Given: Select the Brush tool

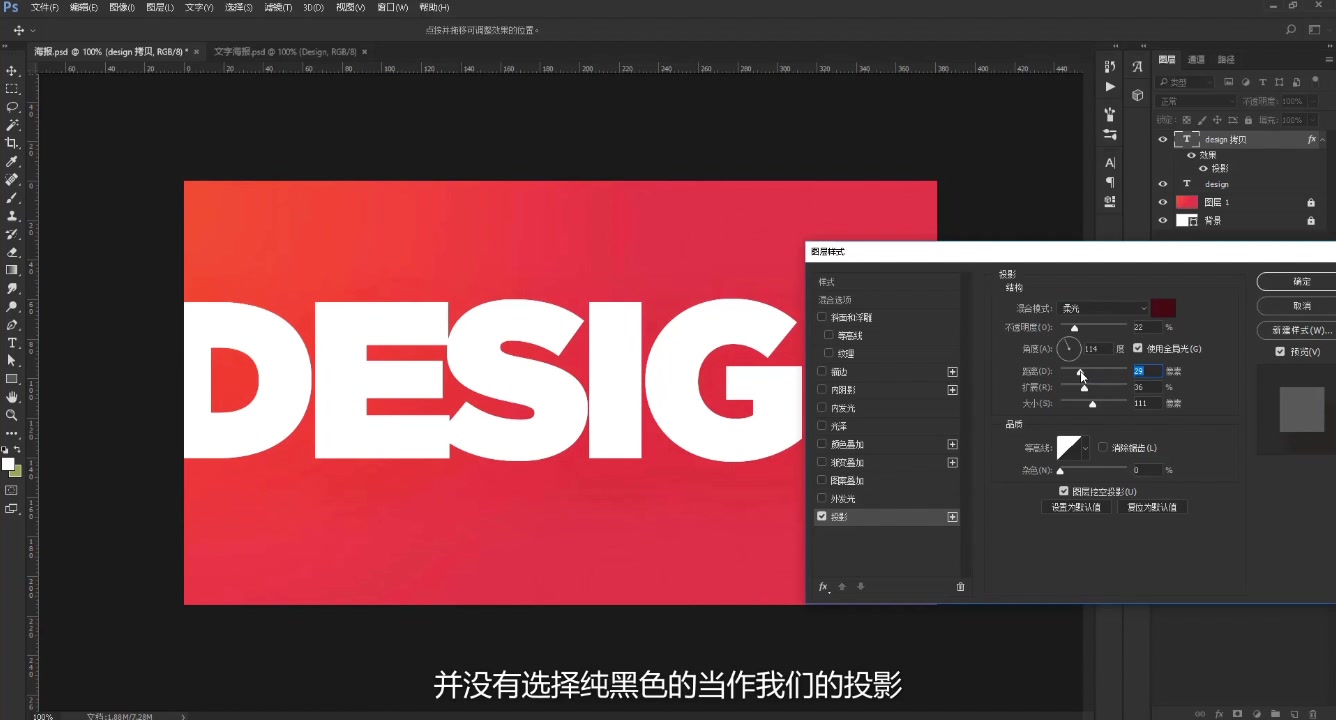Looking at the screenshot, I should tap(12, 198).
